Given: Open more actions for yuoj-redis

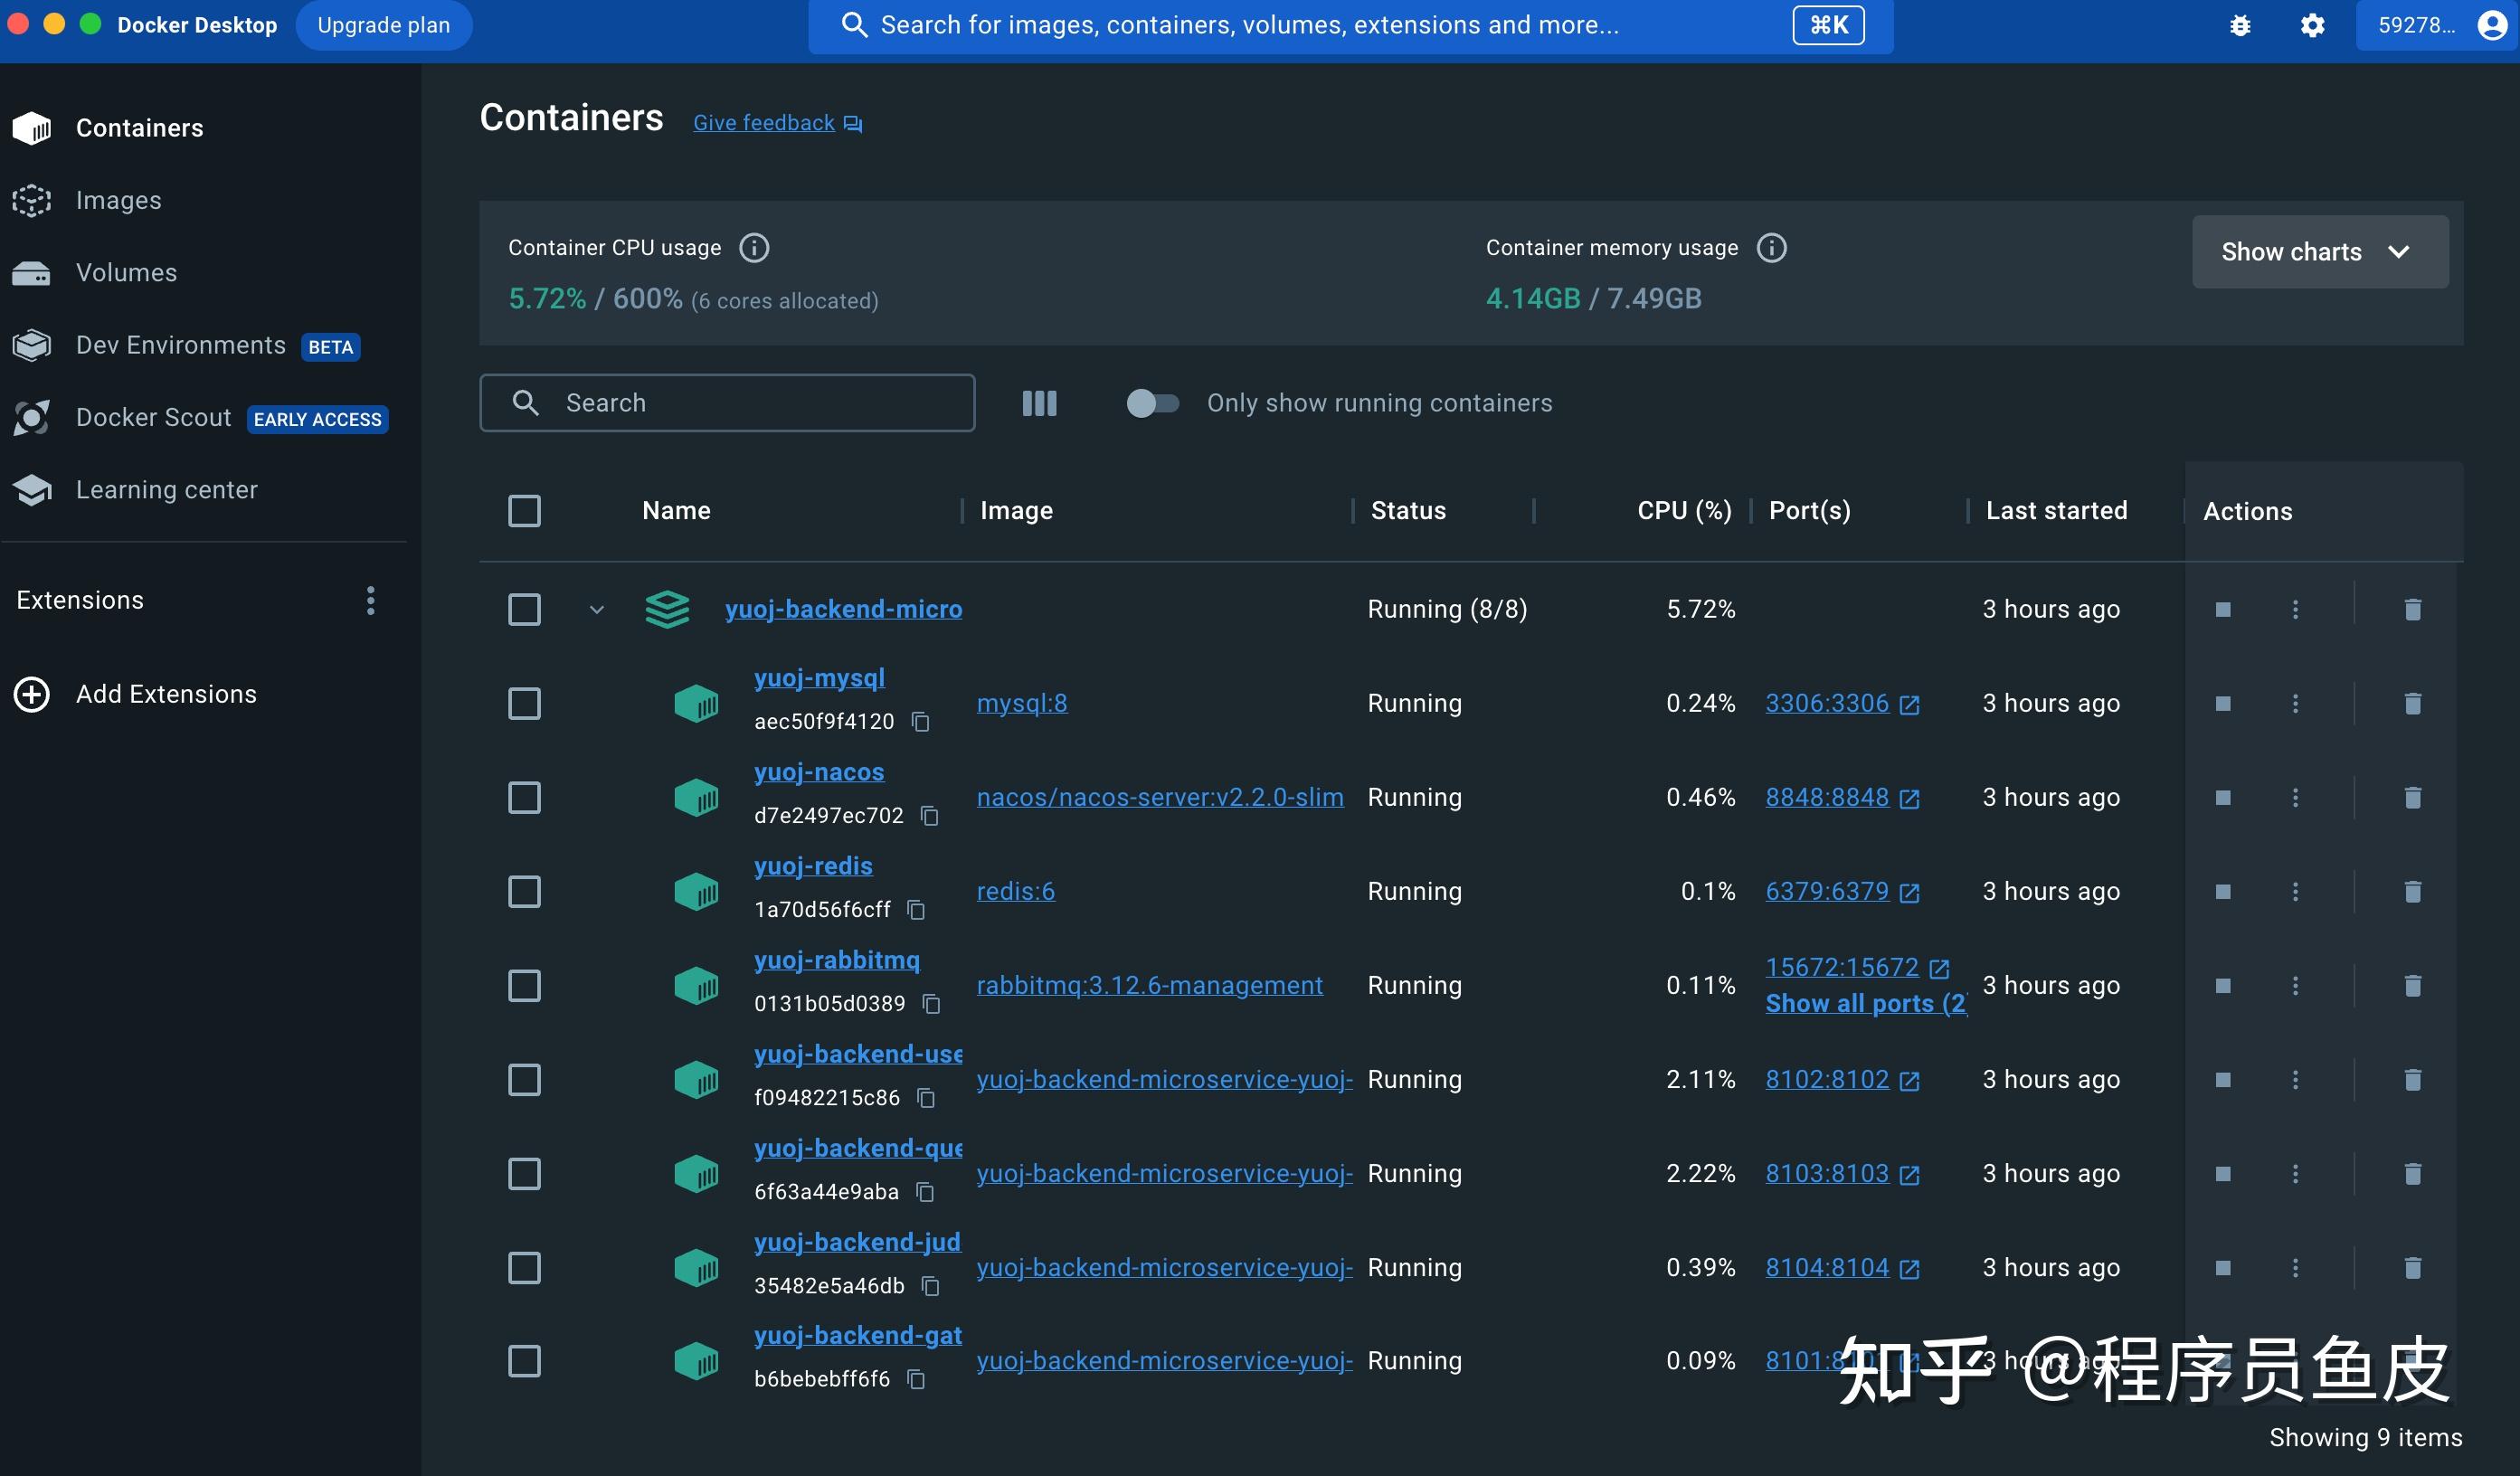Looking at the screenshot, I should tap(2295, 892).
